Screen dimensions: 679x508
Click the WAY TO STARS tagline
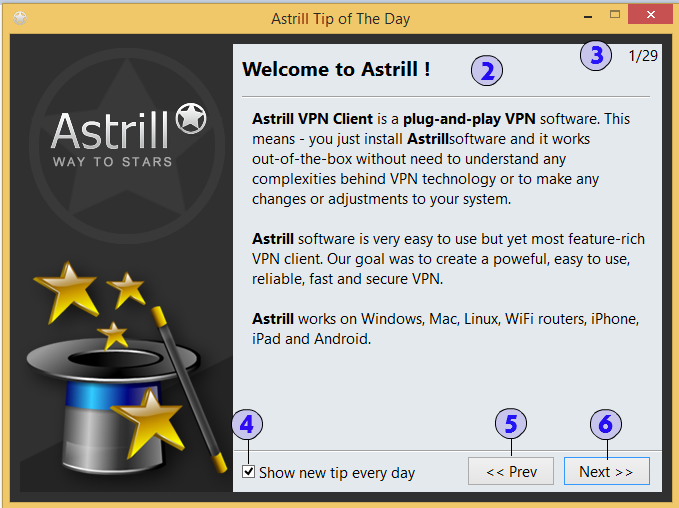[x=113, y=162]
